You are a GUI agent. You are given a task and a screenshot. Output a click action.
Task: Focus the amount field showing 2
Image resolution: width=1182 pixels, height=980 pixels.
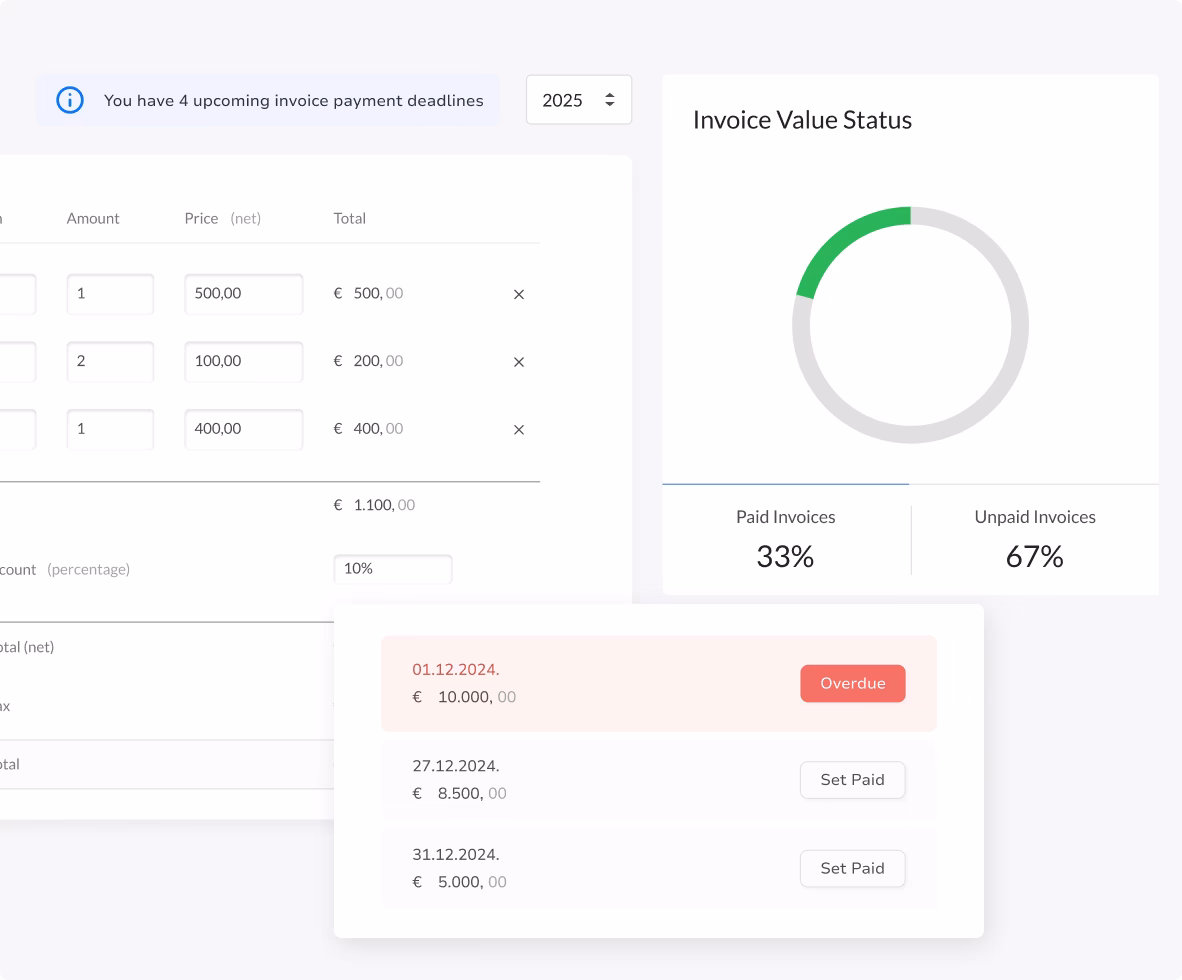coord(110,361)
